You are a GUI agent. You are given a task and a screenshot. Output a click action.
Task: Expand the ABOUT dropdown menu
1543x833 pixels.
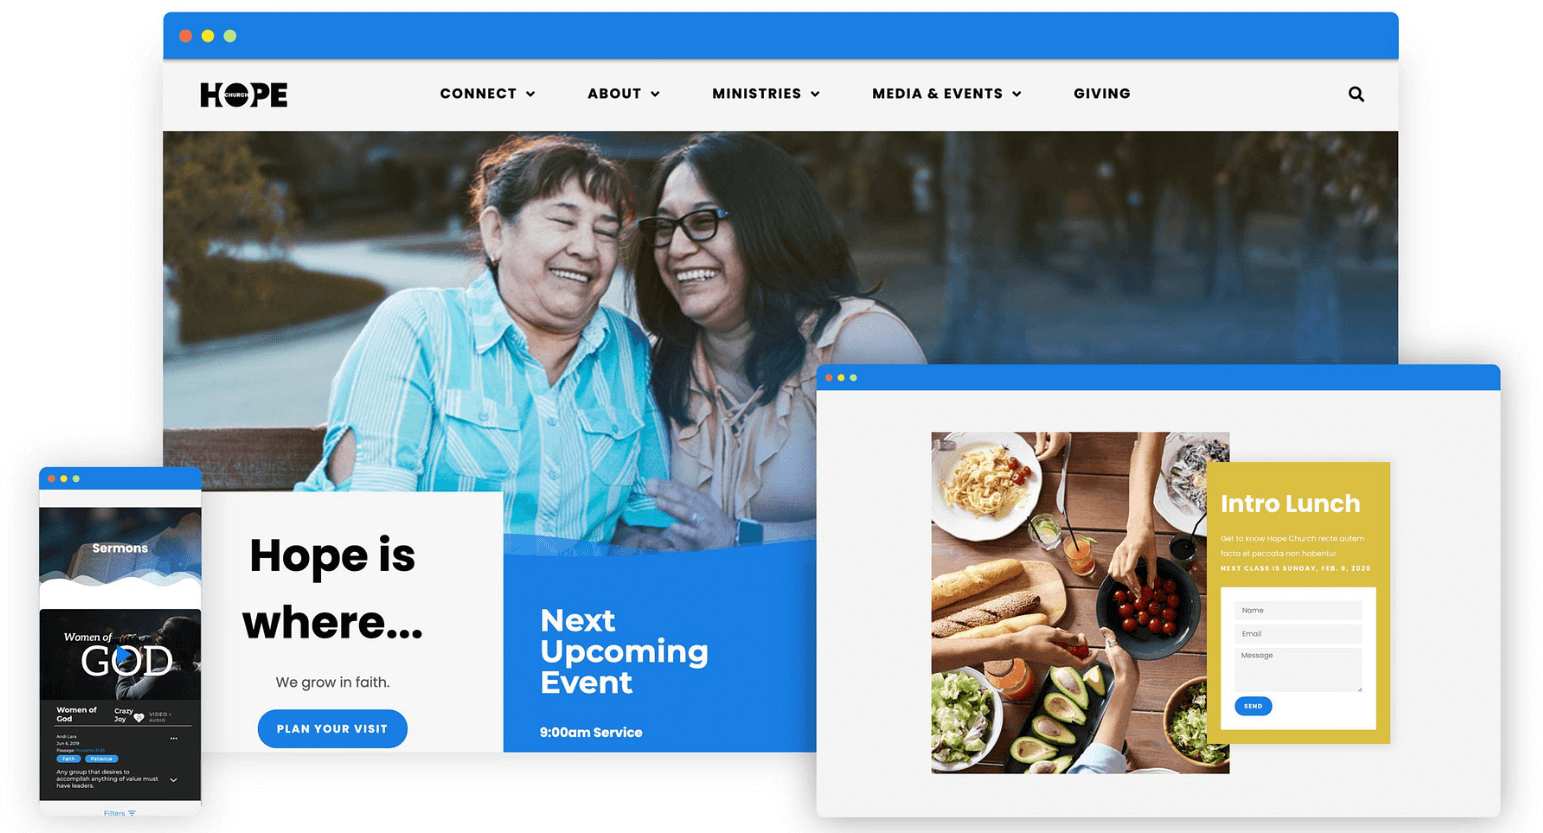click(623, 94)
